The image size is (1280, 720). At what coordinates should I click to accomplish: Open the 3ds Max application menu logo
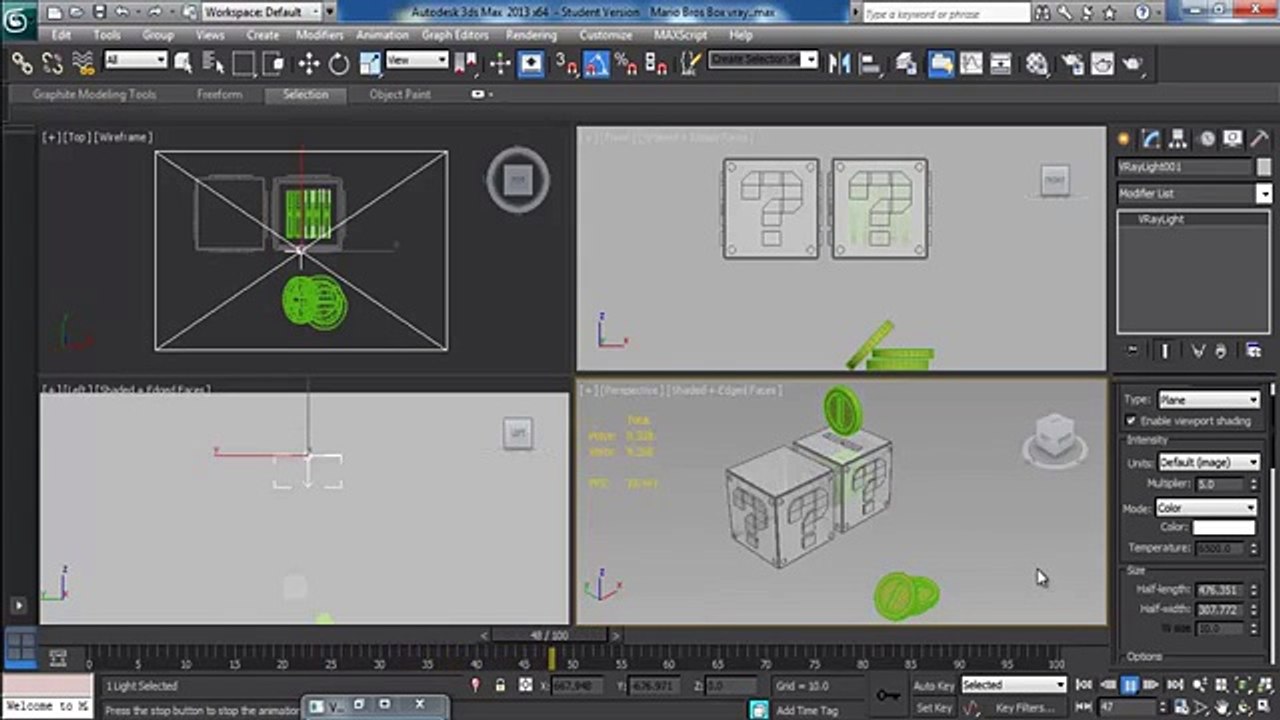tap(18, 22)
